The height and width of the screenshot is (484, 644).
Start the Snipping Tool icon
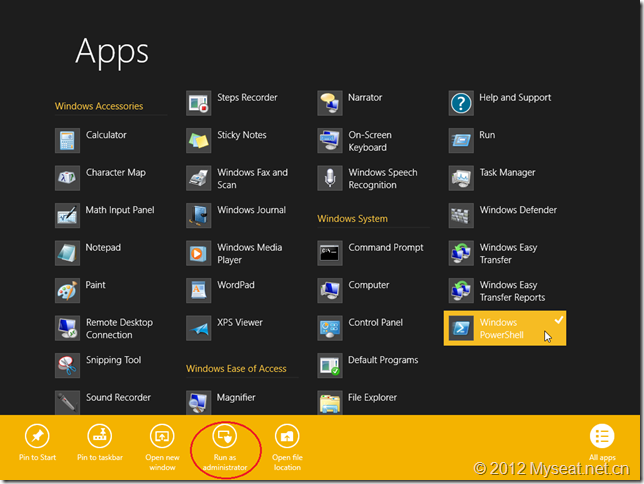(67, 365)
